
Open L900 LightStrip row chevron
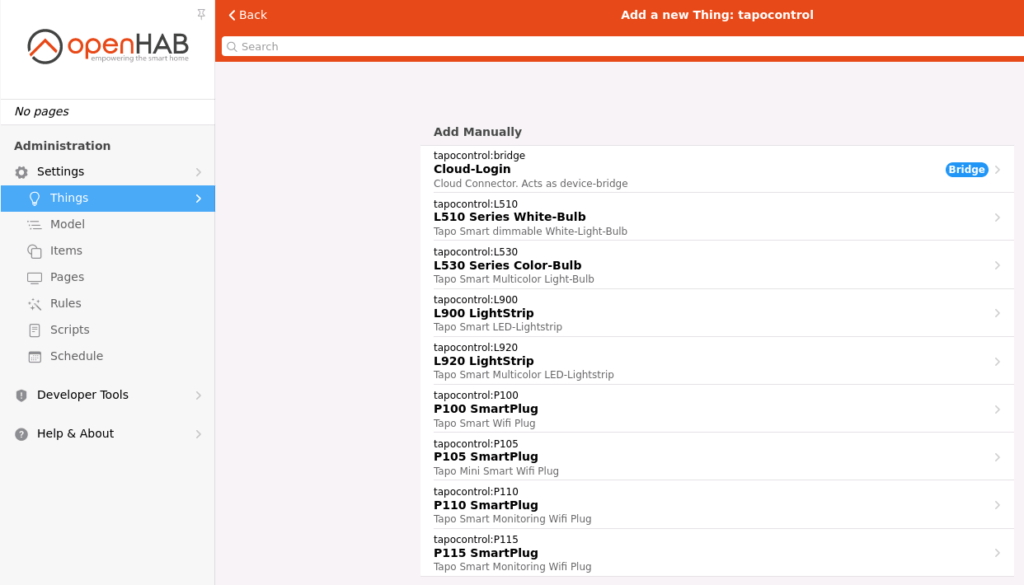click(x=997, y=313)
